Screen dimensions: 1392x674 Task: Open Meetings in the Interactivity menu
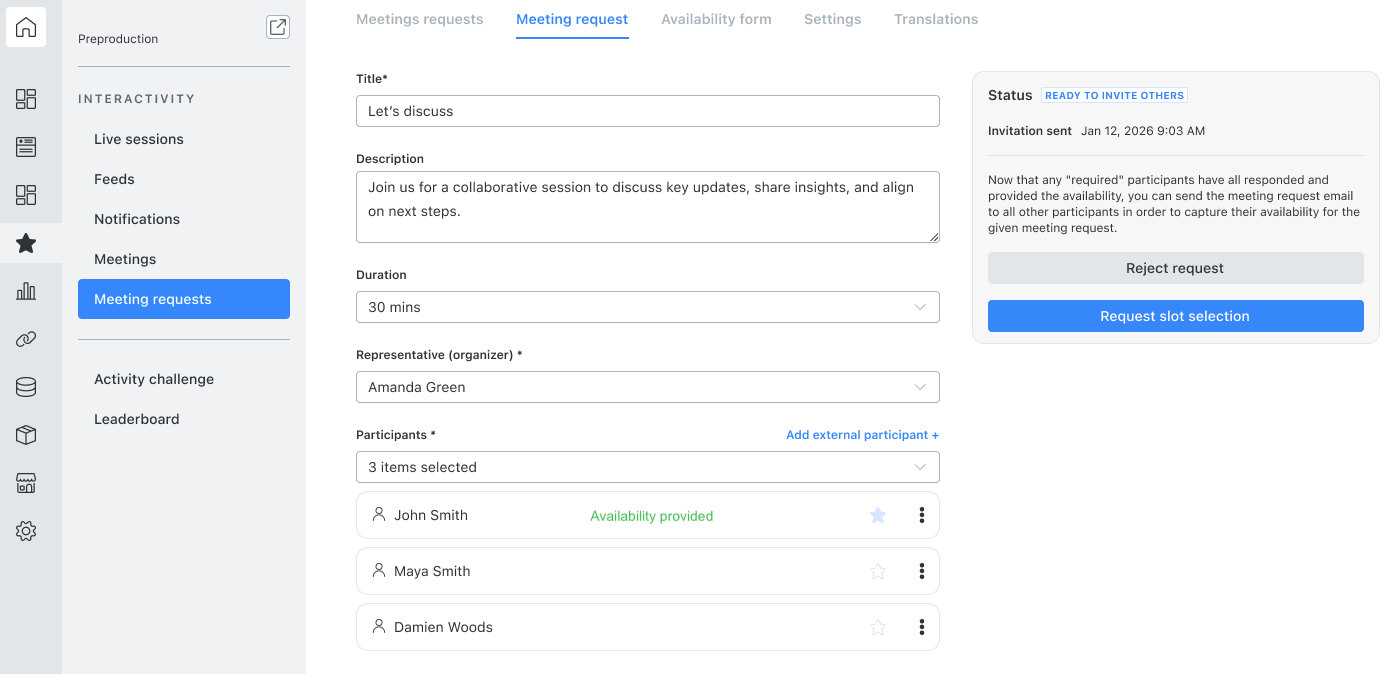[184, 259]
